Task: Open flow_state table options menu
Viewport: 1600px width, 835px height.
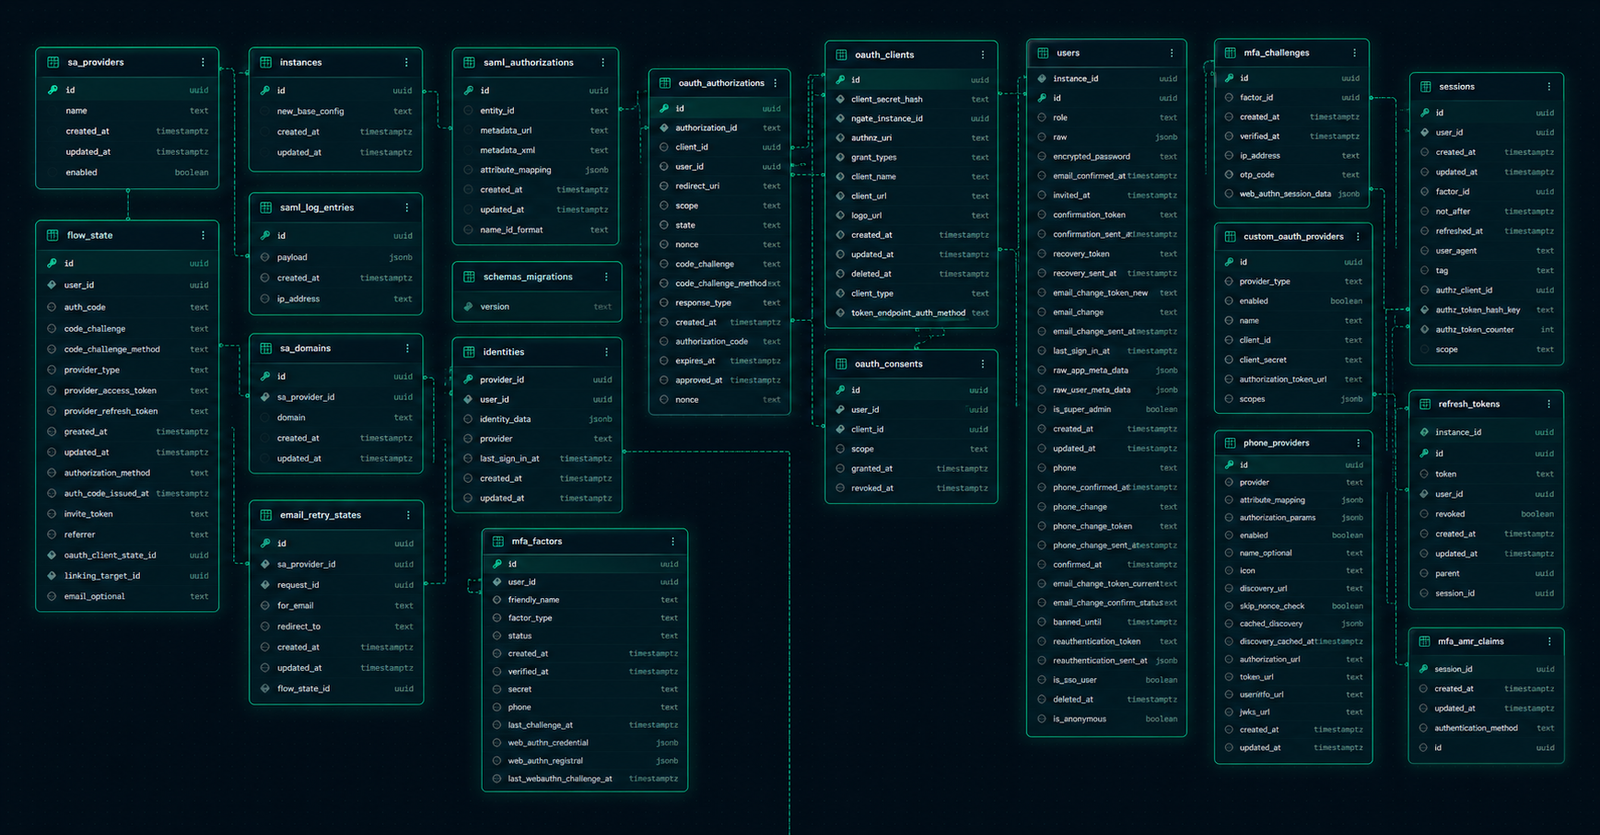Action: [x=203, y=235]
